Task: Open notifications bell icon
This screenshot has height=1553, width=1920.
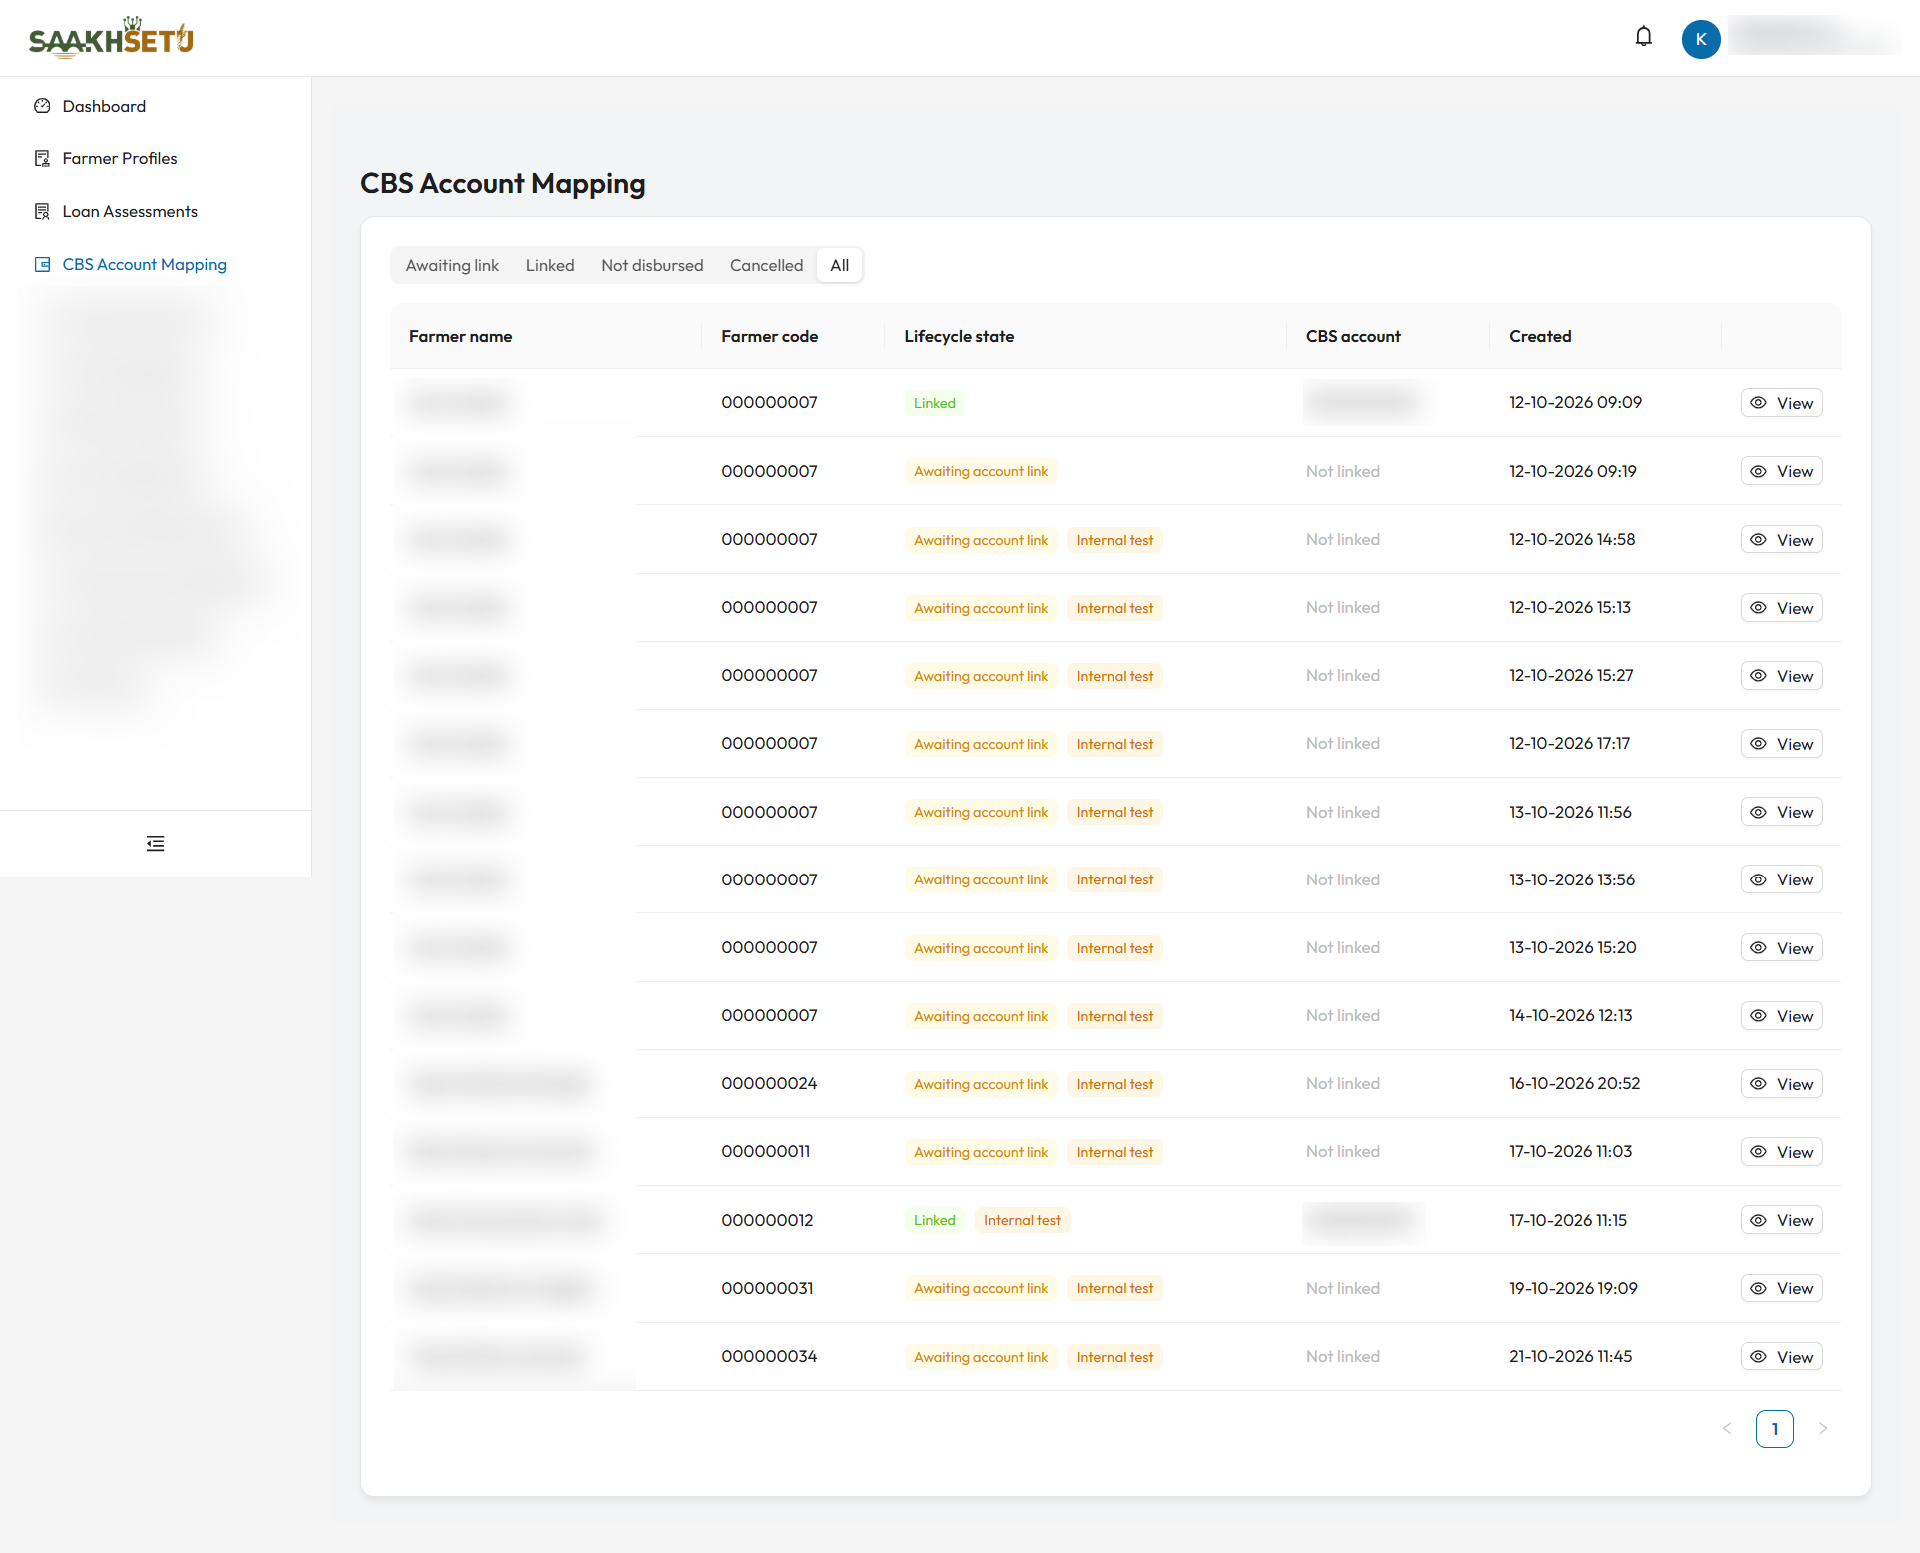Action: coord(1643,37)
